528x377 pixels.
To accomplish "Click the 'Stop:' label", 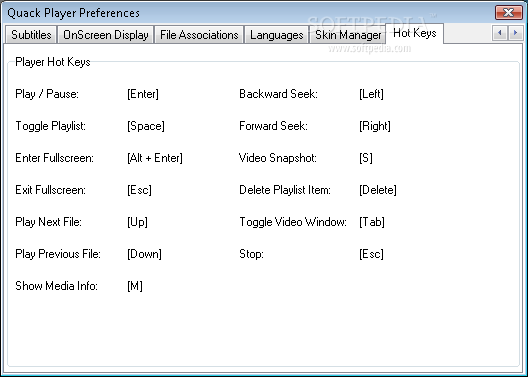I will (x=251, y=254).
